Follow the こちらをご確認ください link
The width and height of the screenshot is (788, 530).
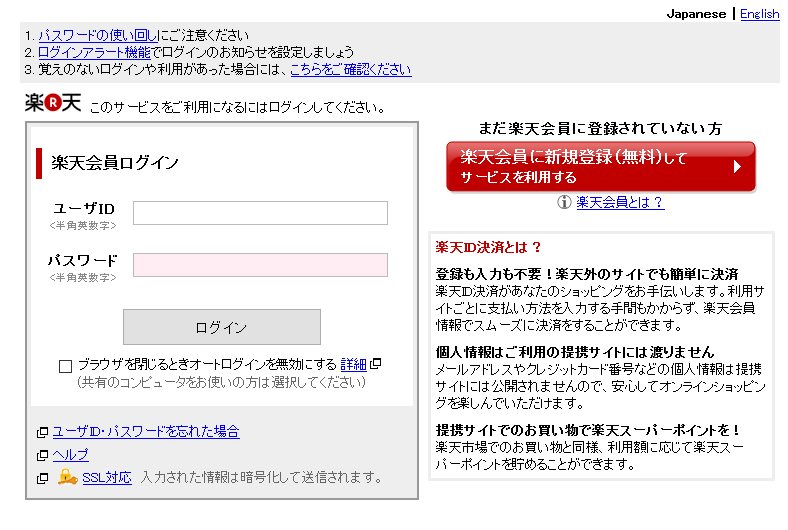coord(350,69)
